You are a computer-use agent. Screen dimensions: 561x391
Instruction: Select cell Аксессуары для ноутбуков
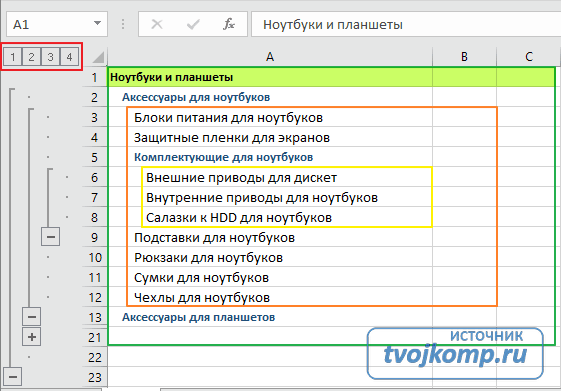[270, 97]
